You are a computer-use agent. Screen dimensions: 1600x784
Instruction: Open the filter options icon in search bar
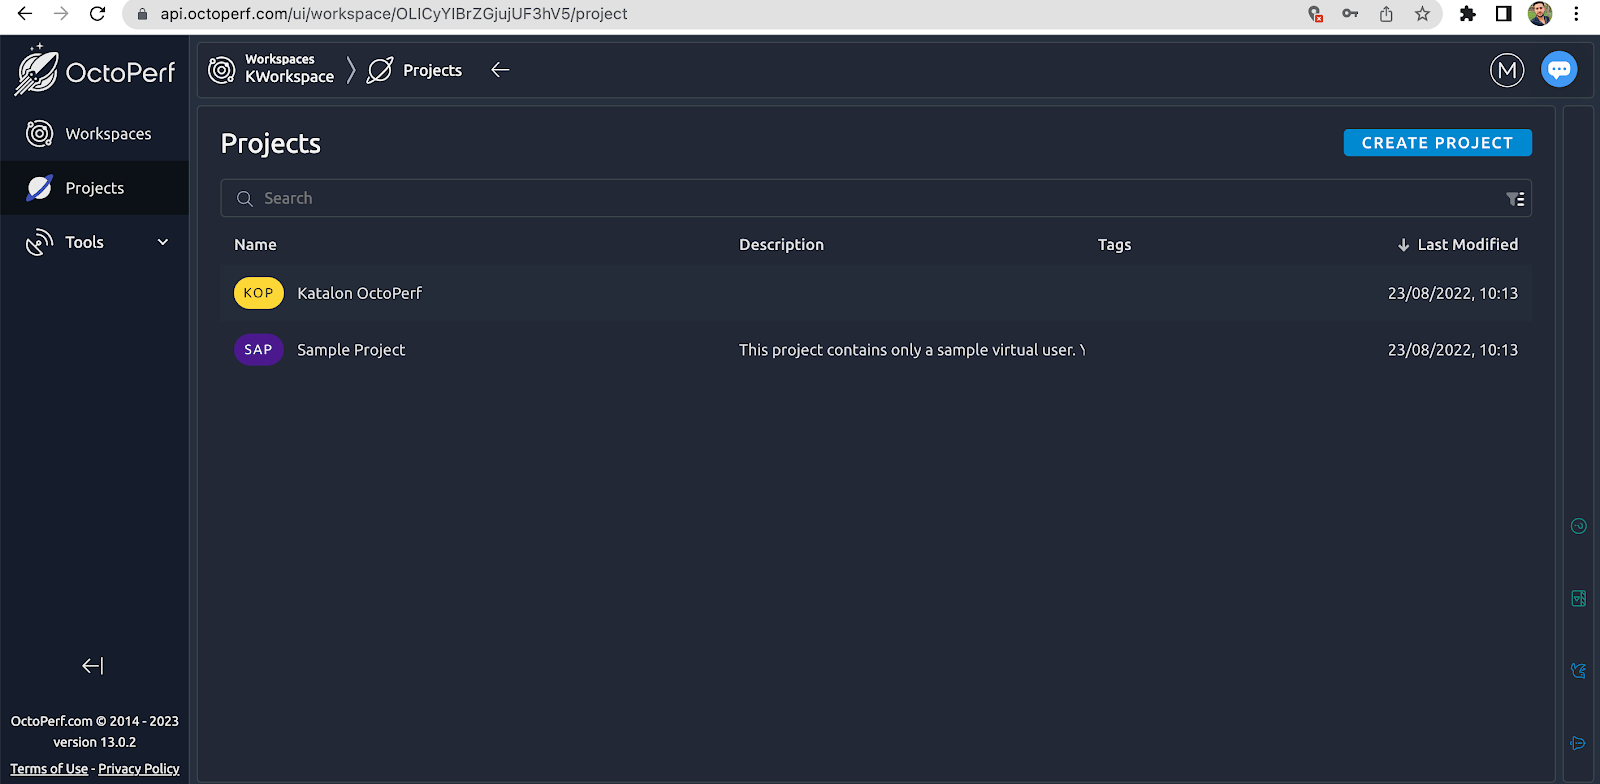[1515, 199]
